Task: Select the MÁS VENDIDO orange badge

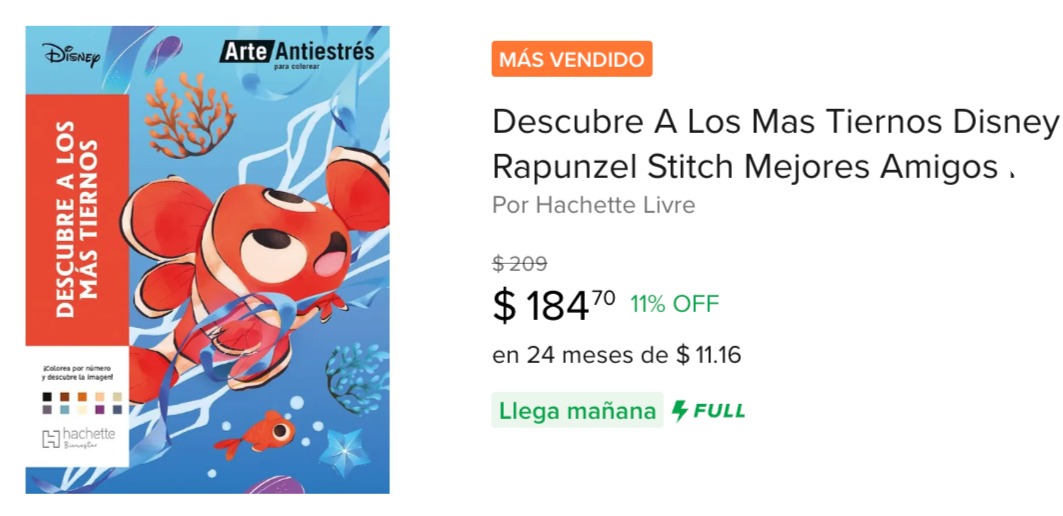Action: [572, 59]
